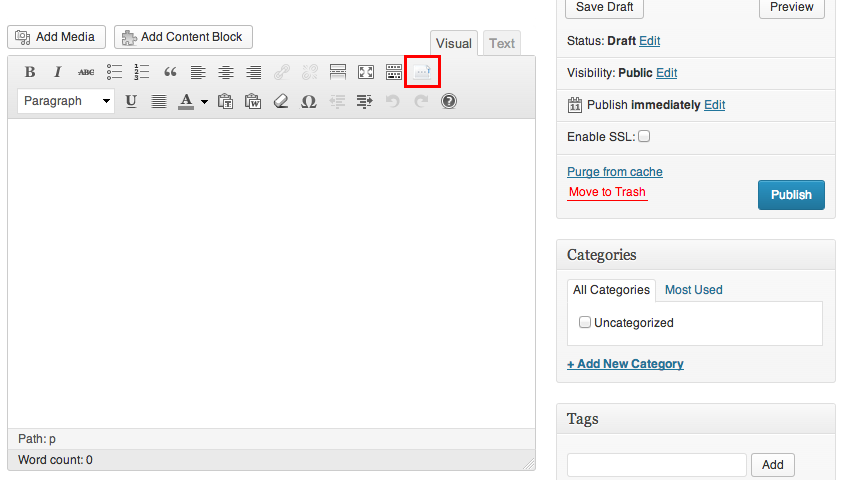
Task: Click the blue Publish button
Action: [x=791, y=195]
